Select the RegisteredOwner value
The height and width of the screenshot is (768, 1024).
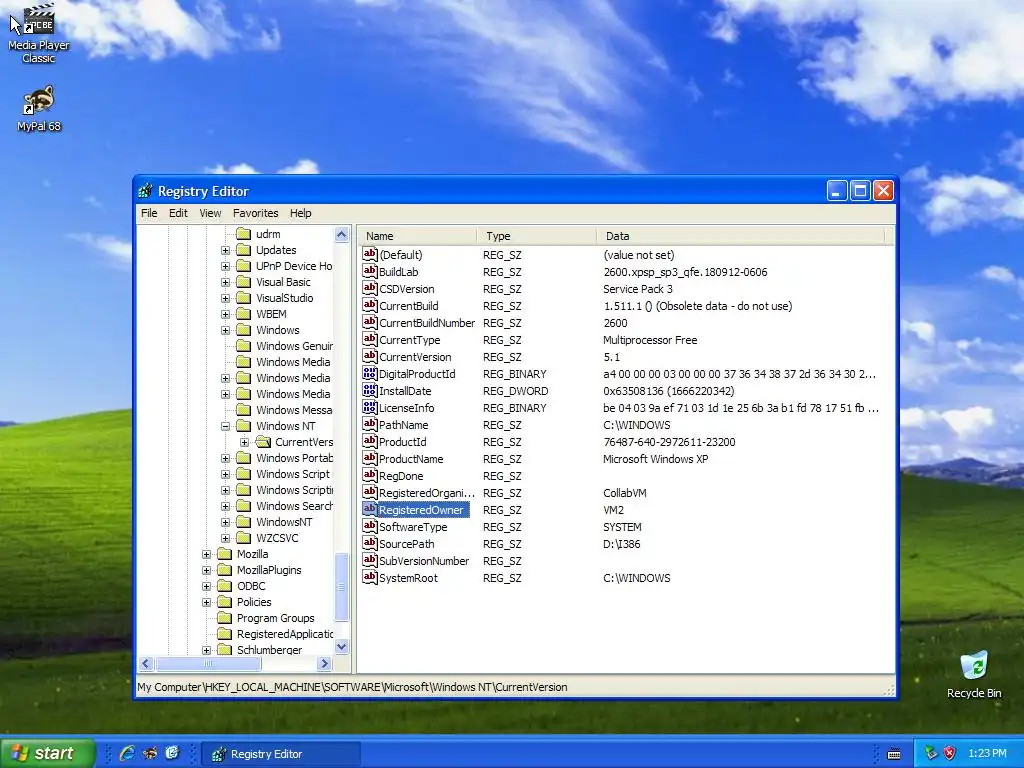click(x=421, y=510)
